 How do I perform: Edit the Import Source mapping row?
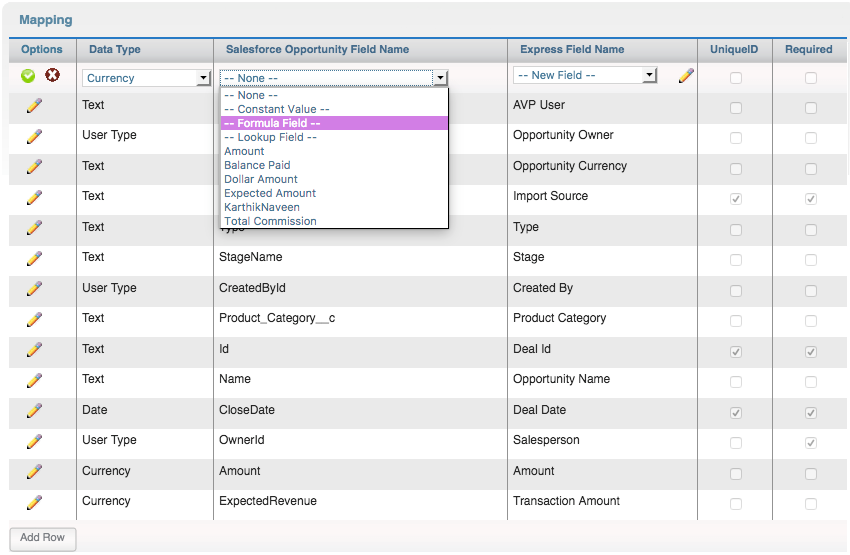(x=34, y=197)
